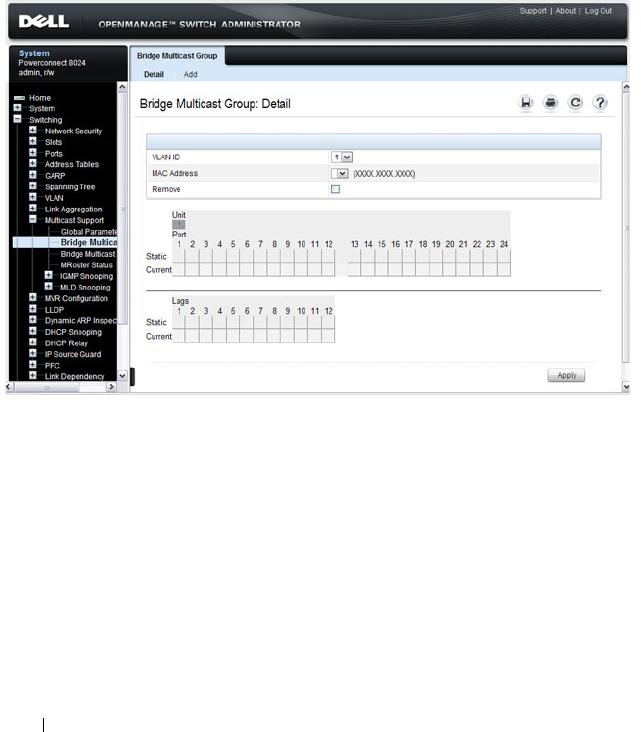This screenshot has width=641, height=732.
Task: Expand the Spanning Tree node
Action: tap(33, 186)
